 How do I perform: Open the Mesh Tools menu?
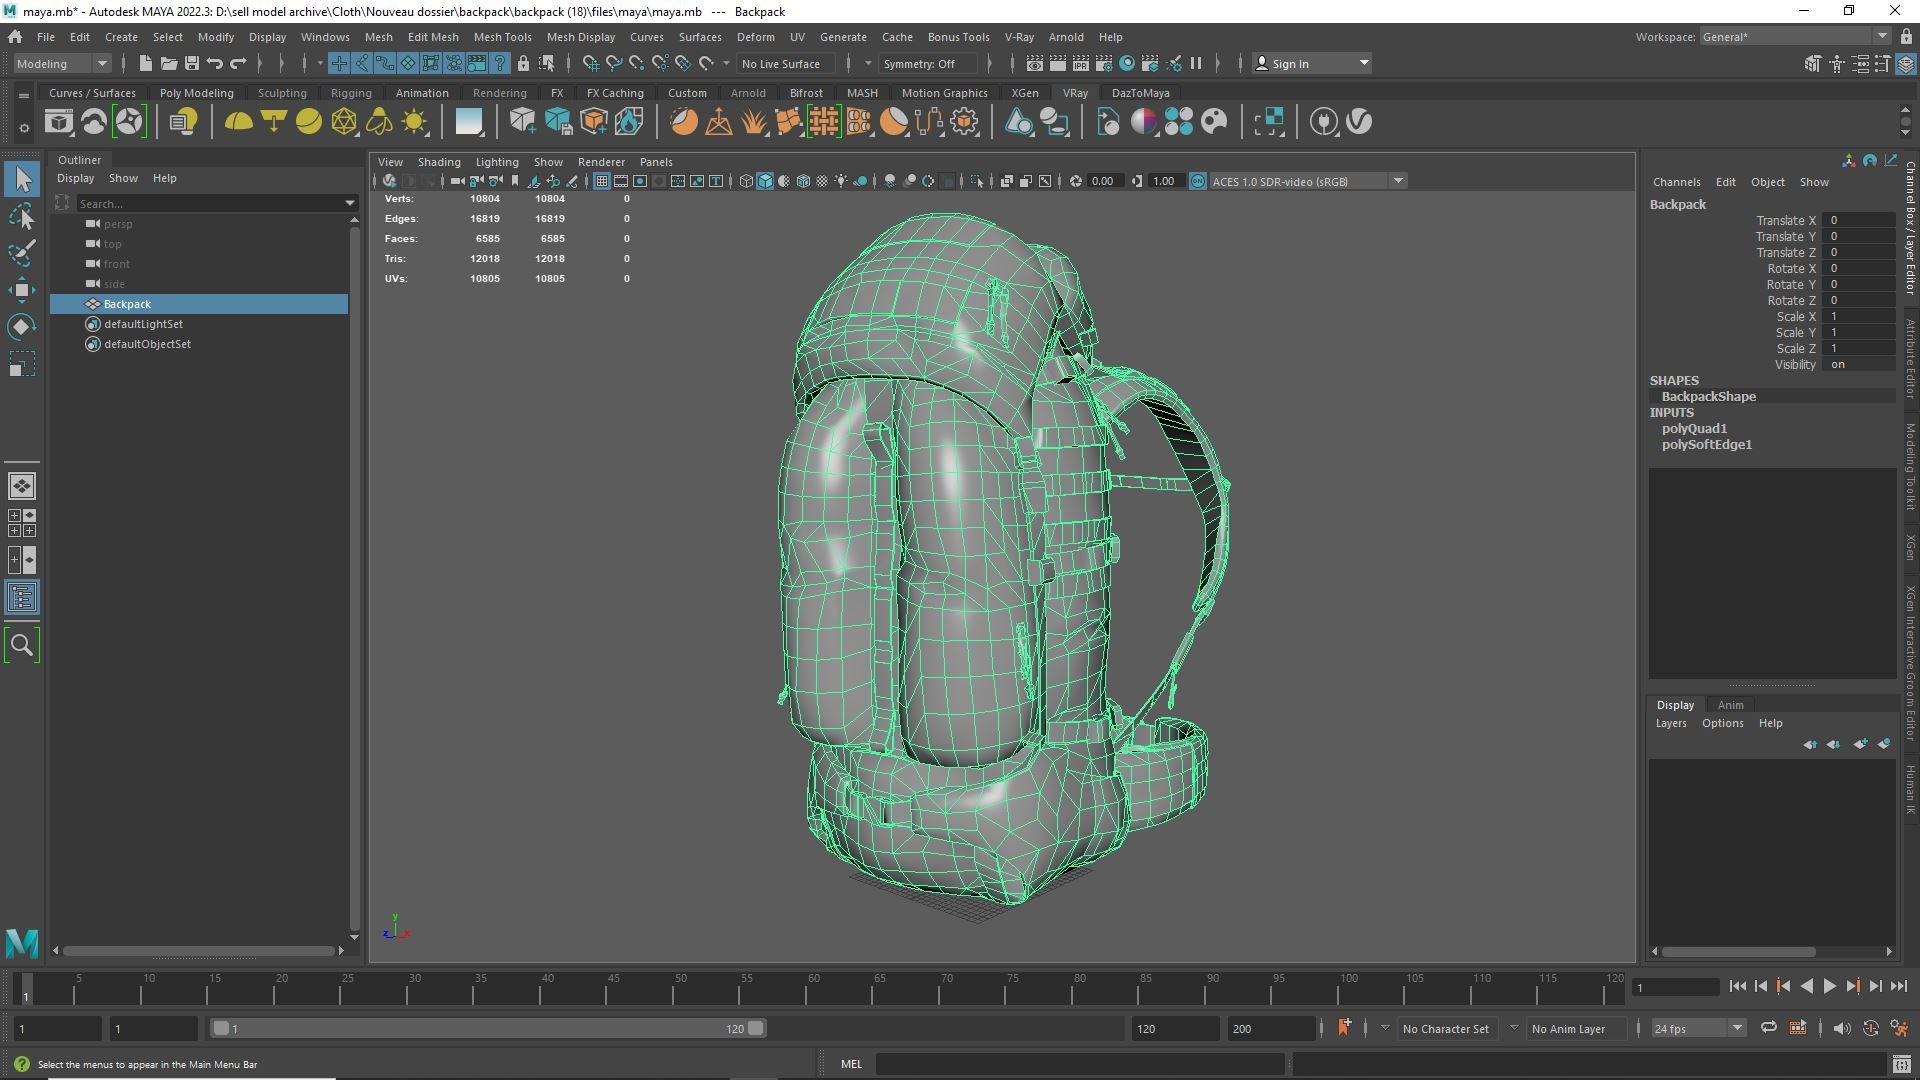click(x=502, y=37)
